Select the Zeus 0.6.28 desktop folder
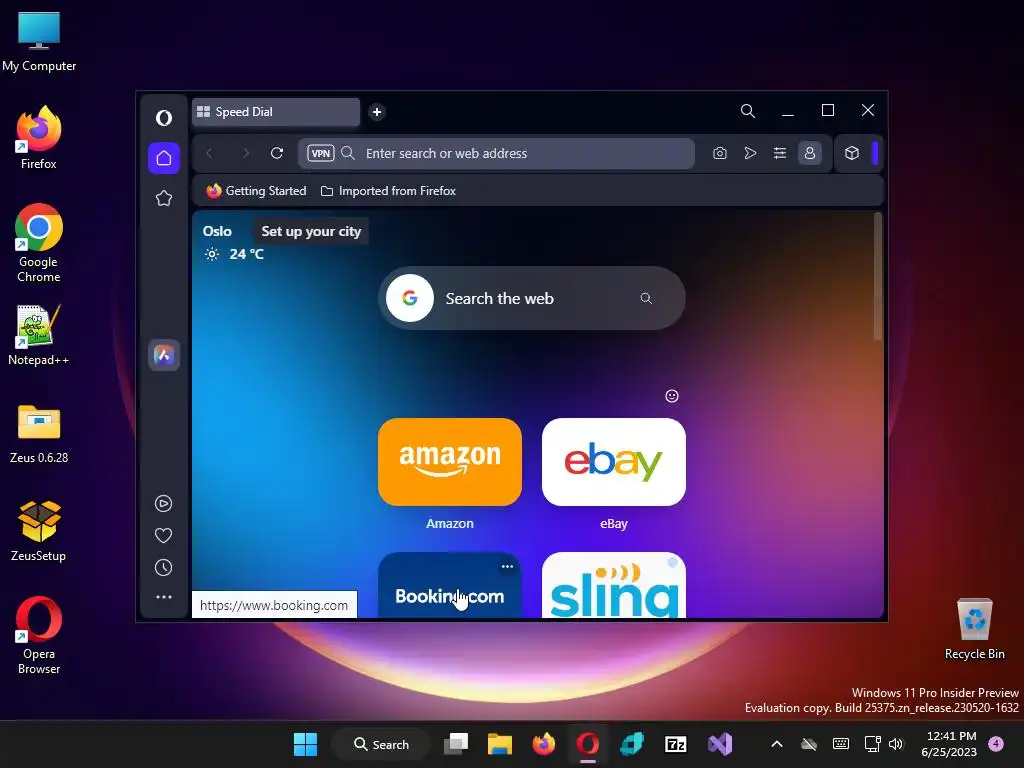 pos(39,433)
